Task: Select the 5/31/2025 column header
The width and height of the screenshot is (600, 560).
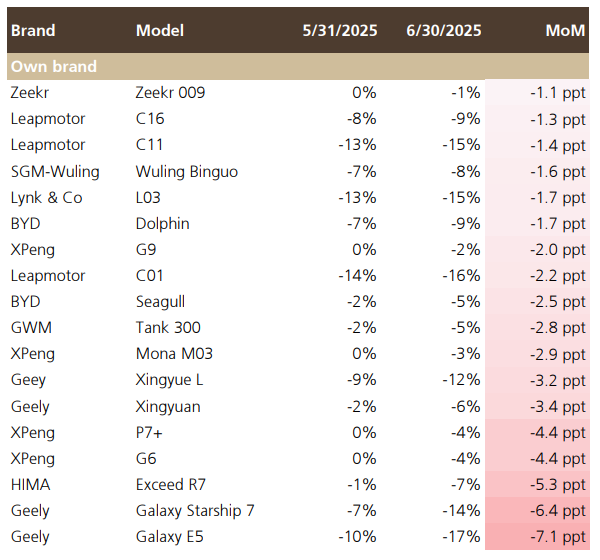Action: 340,30
